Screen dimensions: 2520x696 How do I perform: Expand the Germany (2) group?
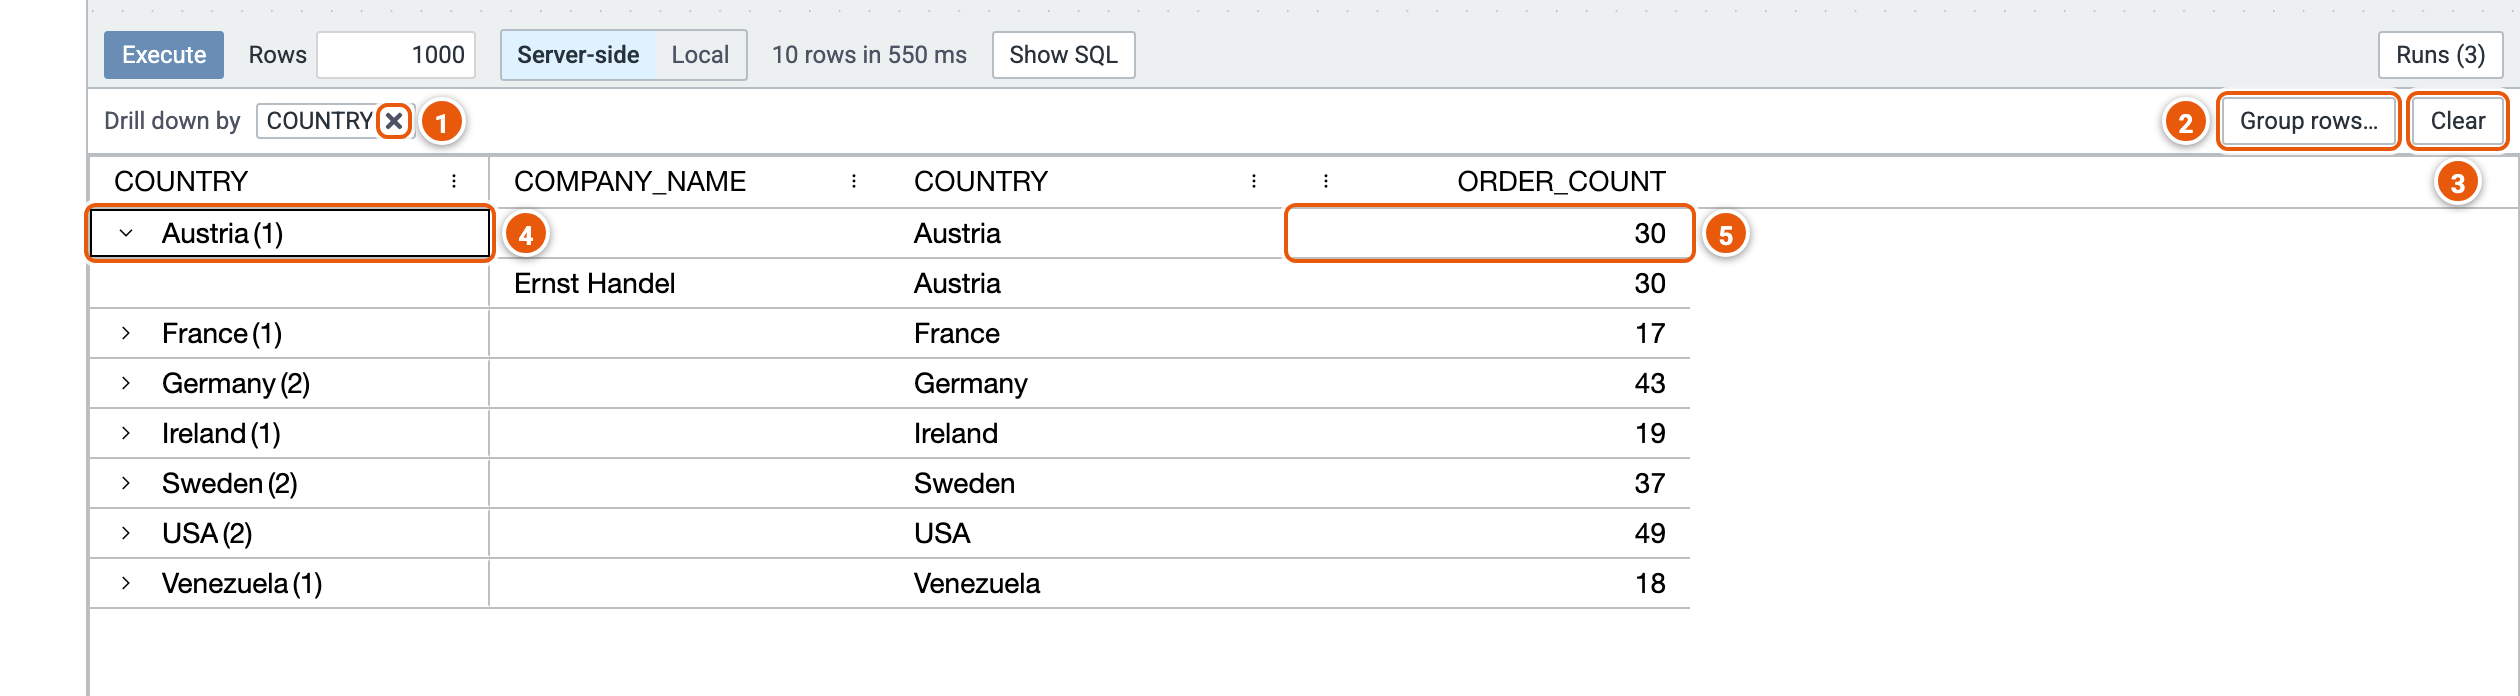126,383
